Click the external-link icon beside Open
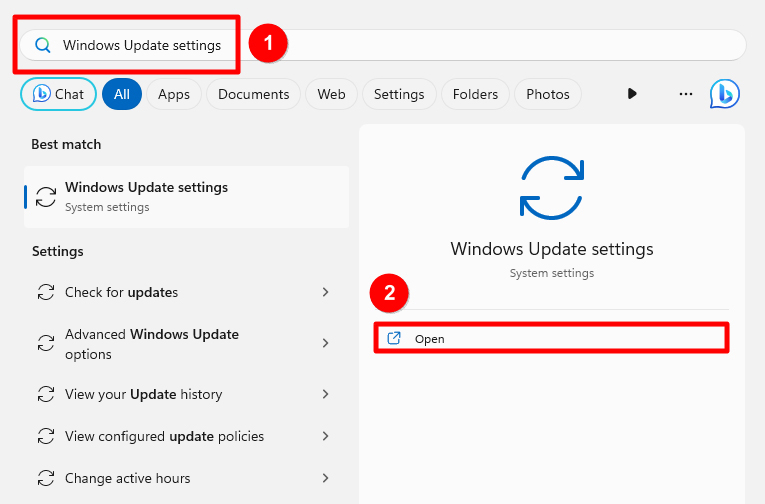 click(394, 338)
